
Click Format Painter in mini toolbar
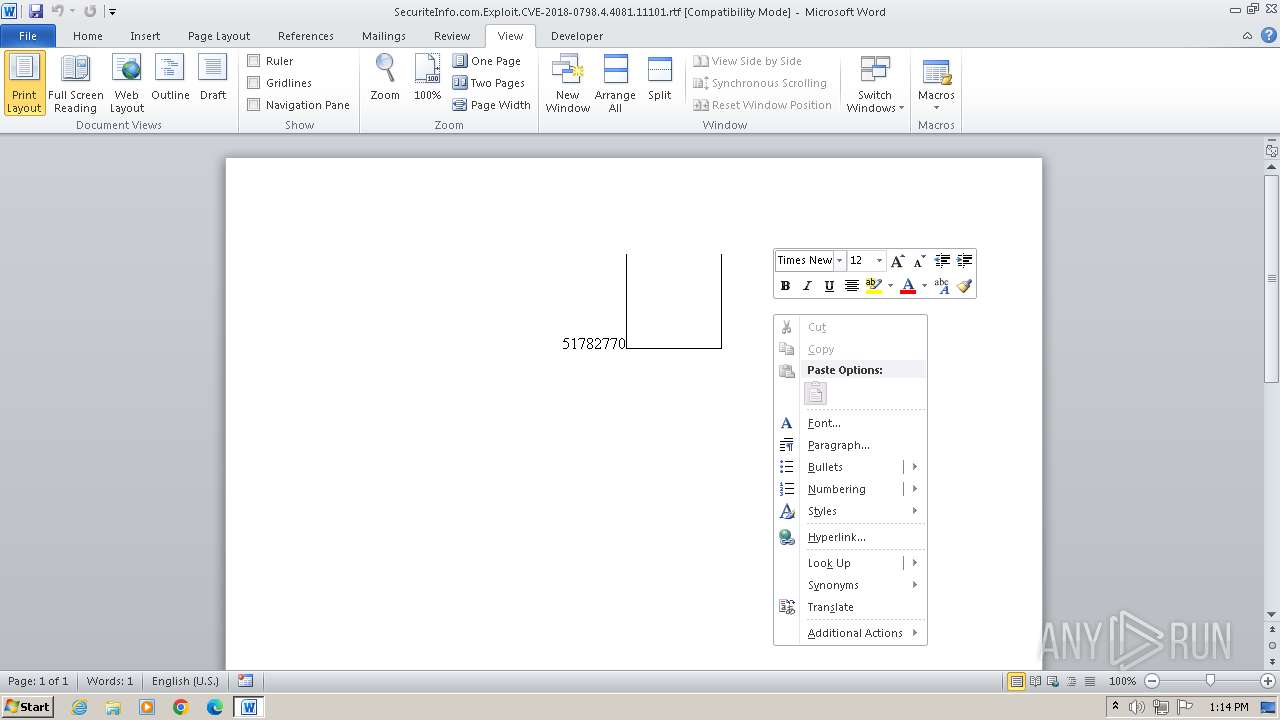(x=964, y=286)
